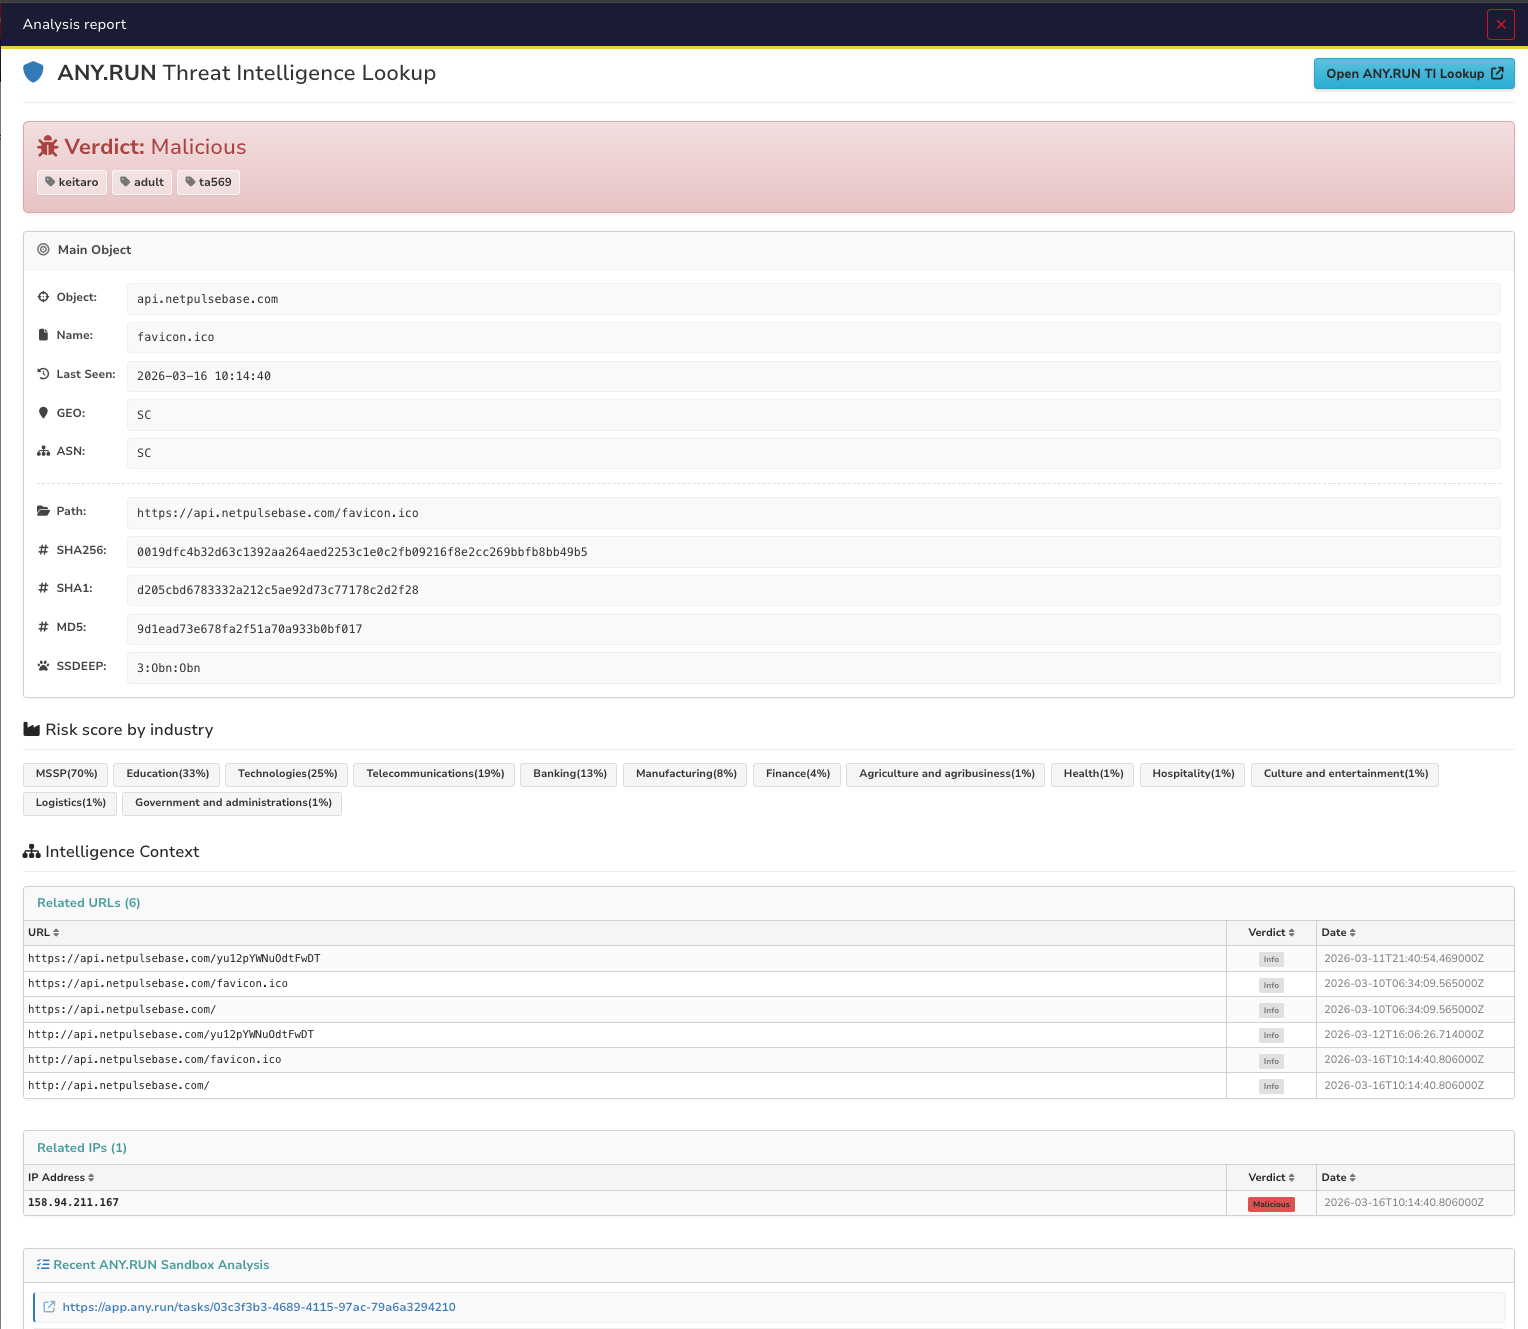Click the target icon beside Main Object
Image resolution: width=1528 pixels, height=1329 pixels.
pos(43,250)
